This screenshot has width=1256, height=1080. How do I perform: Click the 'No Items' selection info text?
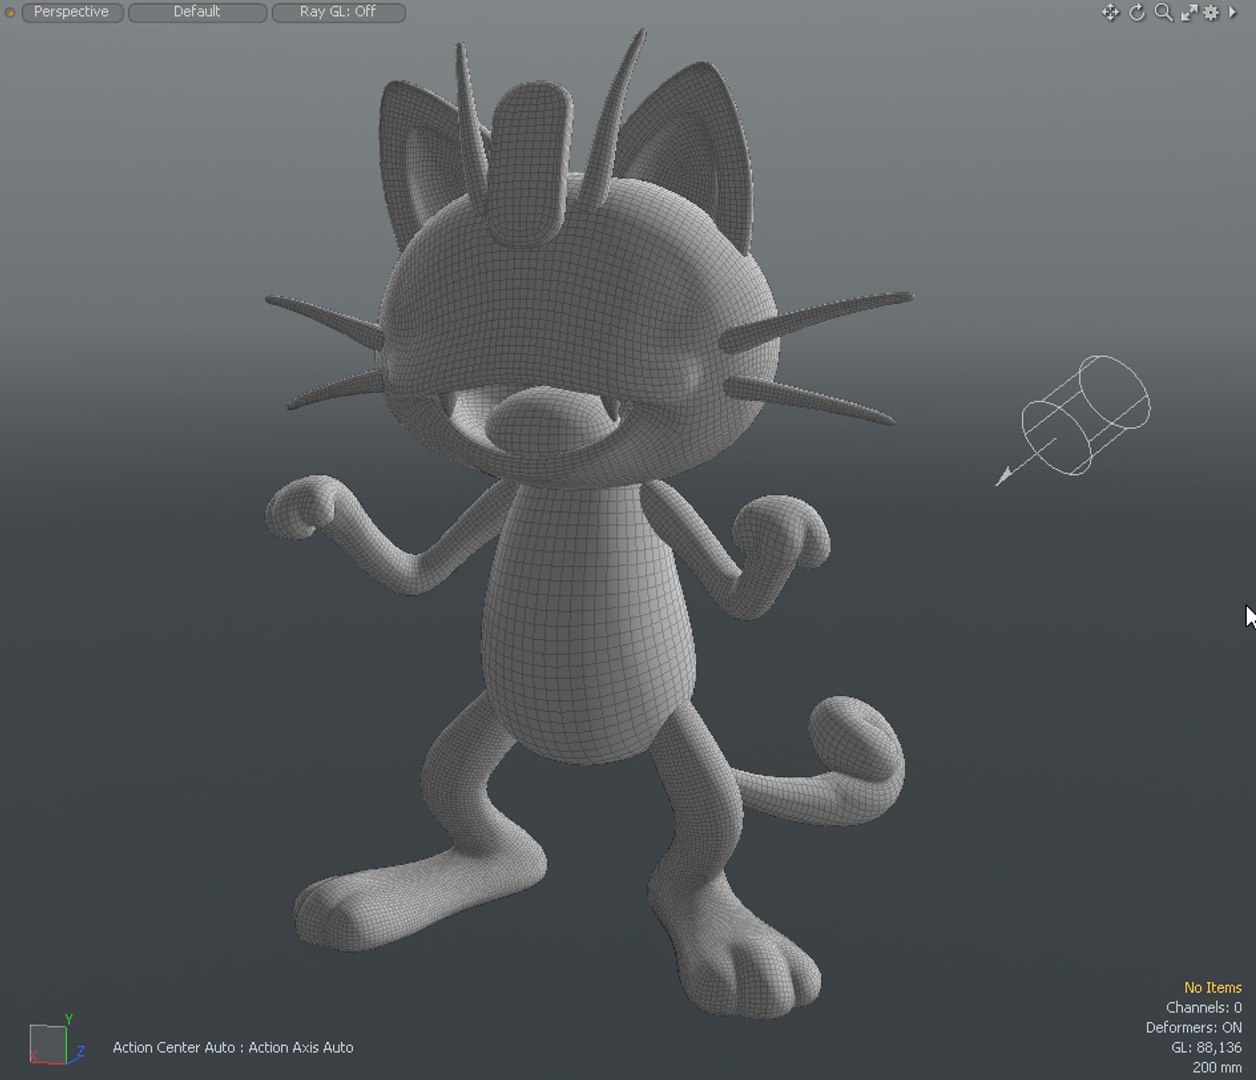1212,987
